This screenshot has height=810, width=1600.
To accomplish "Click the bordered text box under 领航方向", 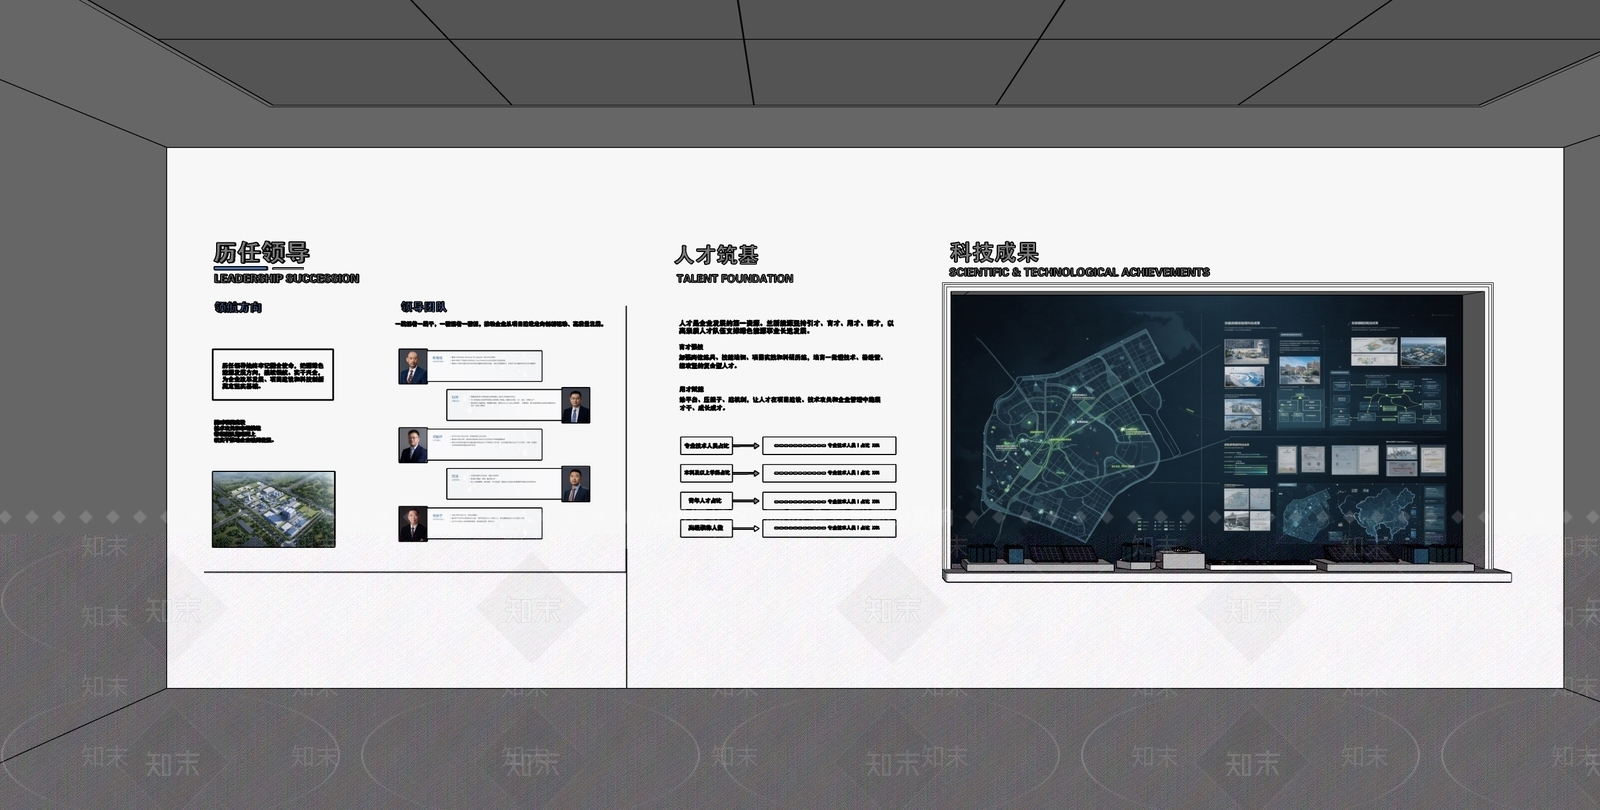I will [x=273, y=375].
